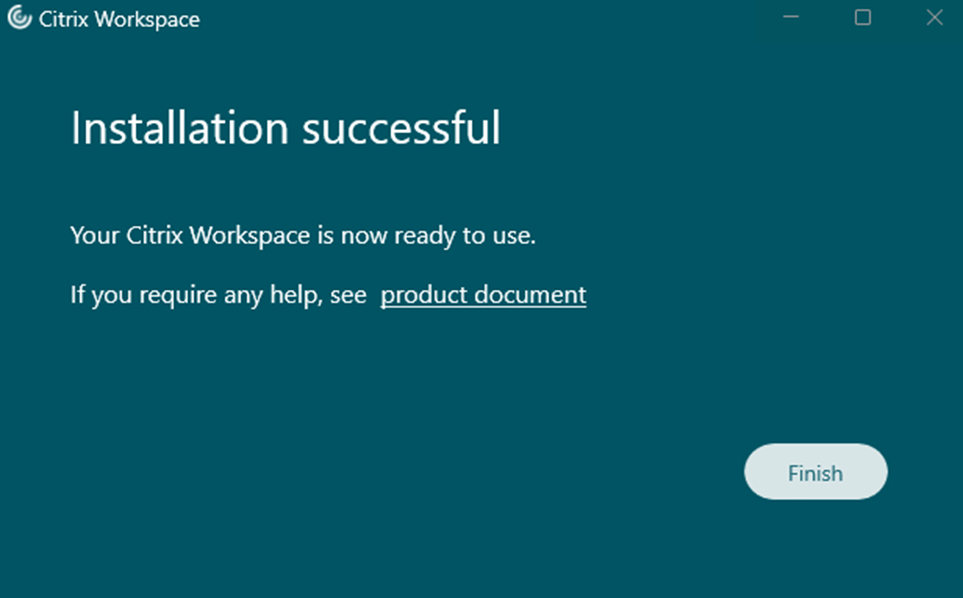This screenshot has width=963, height=598.
Task: Click the Installation successful heading
Action: pos(285,128)
